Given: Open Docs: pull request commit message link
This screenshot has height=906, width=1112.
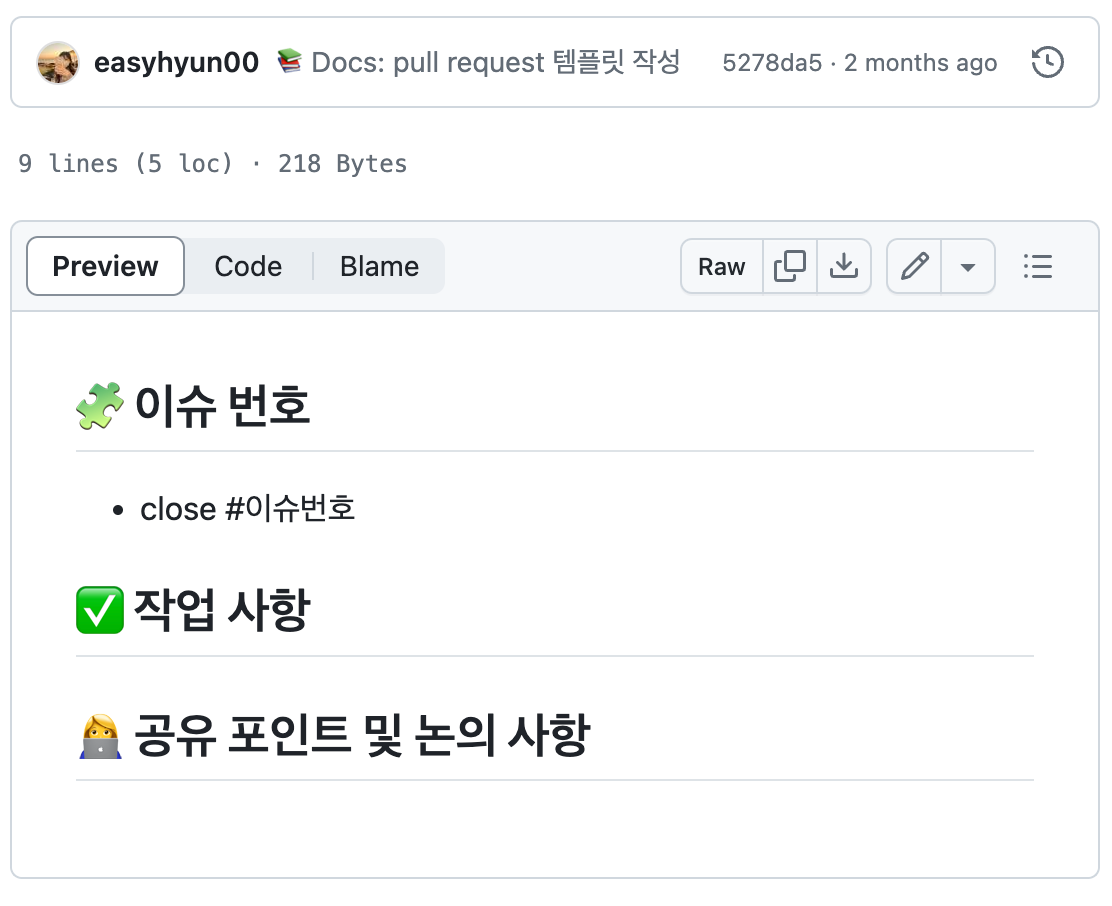Looking at the screenshot, I should pos(496,62).
